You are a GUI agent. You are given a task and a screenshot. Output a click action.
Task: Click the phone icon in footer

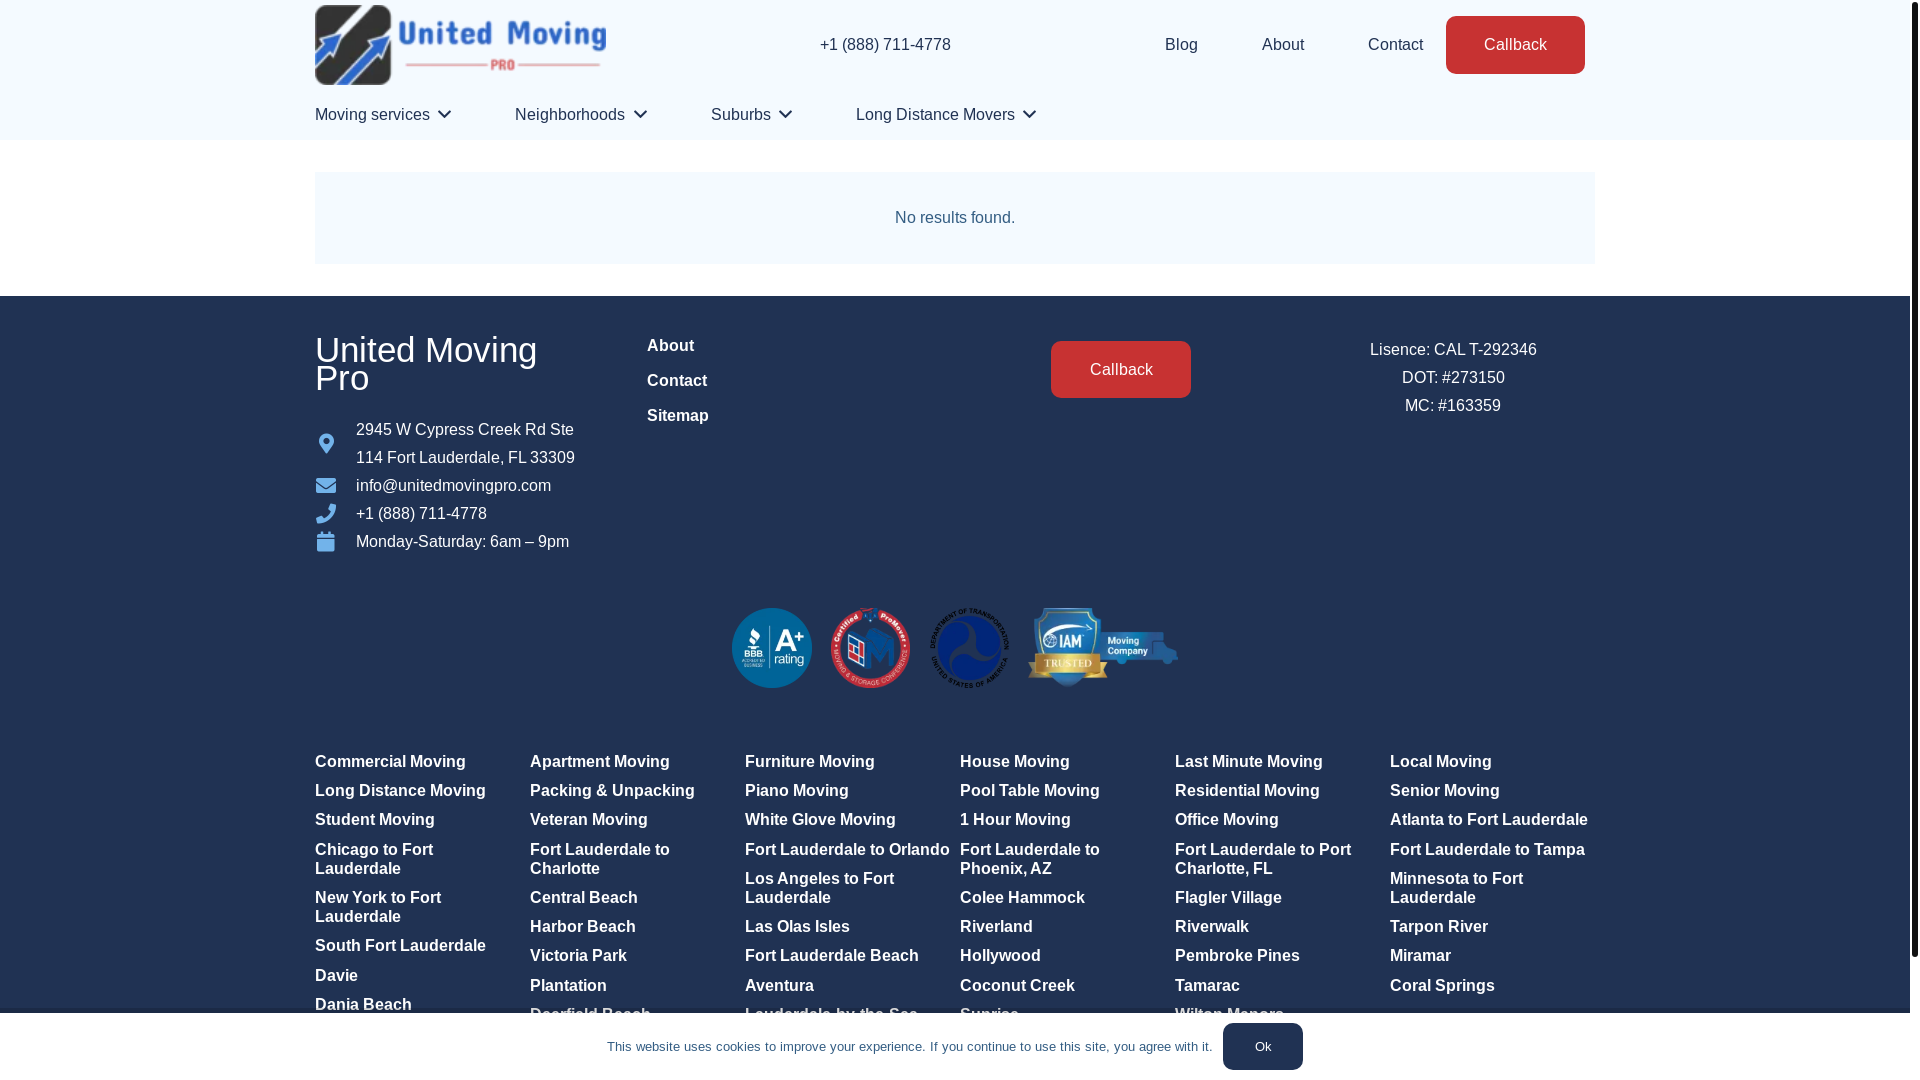326,514
